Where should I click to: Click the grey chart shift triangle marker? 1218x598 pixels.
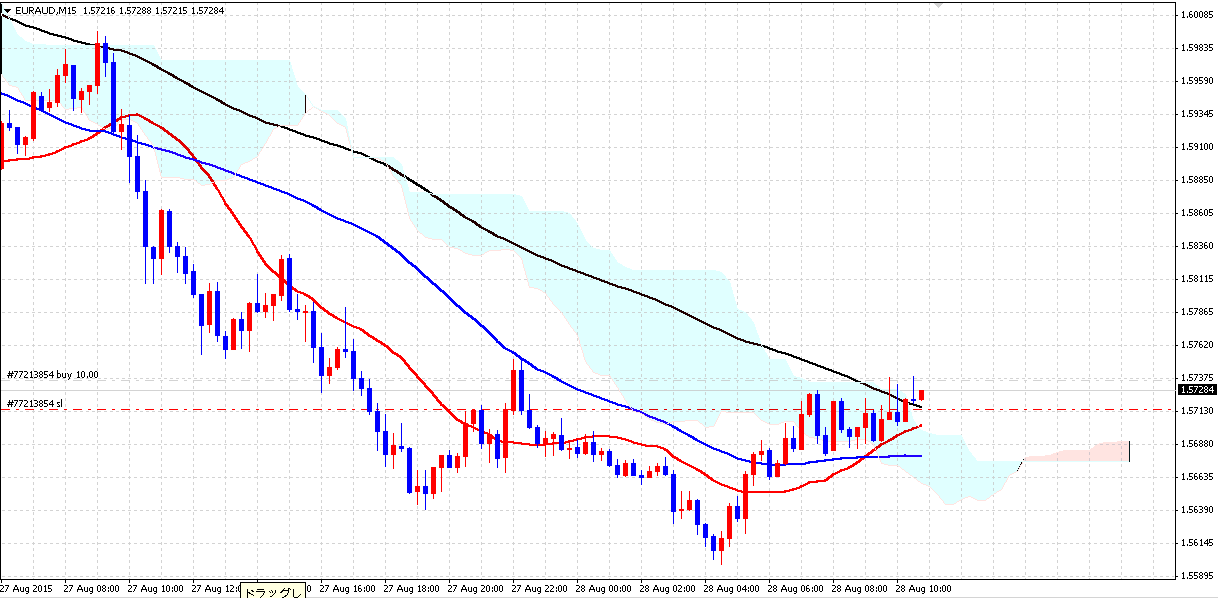[937, 5]
